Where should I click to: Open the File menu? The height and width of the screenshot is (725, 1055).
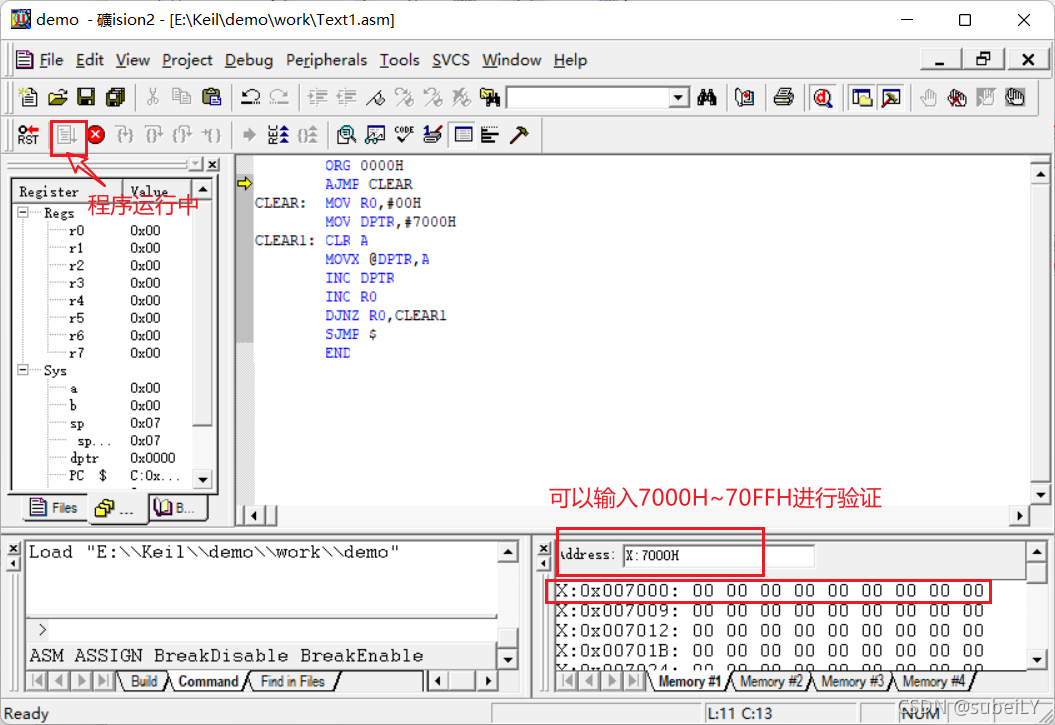(x=51, y=60)
